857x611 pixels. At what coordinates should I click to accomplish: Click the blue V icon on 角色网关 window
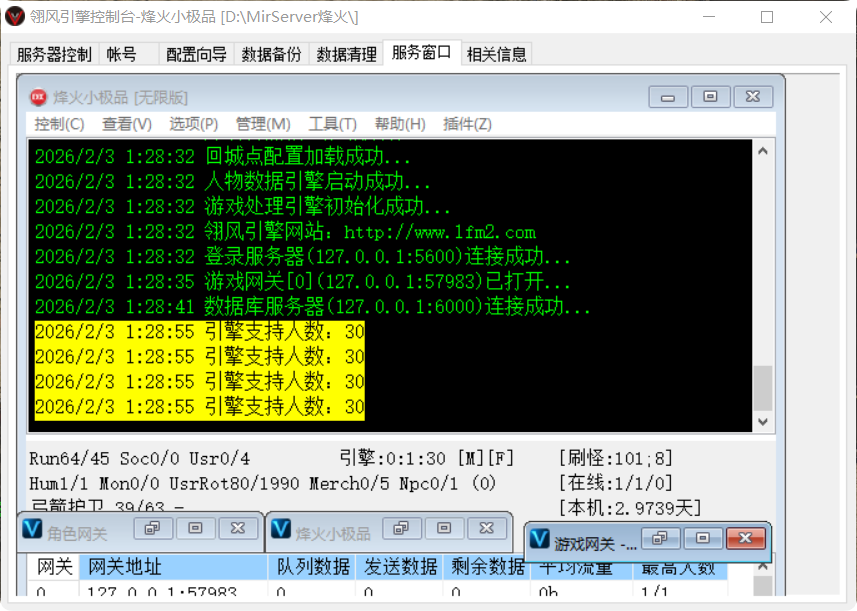(32, 528)
